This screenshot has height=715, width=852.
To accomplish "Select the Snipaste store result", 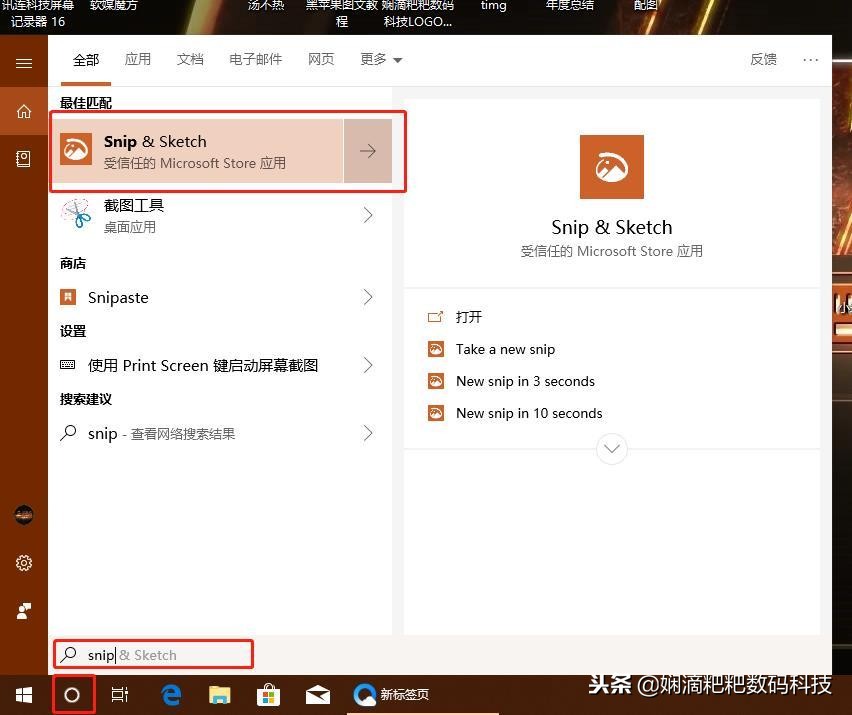I will point(220,297).
